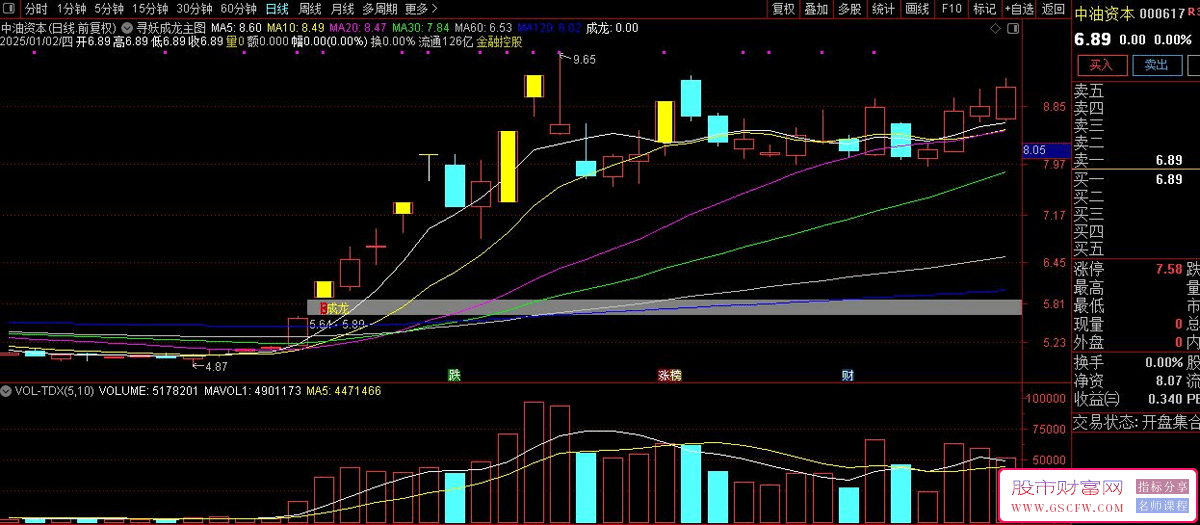The image size is (1200, 525).
Task: Click the 叠加 overlay button
Action: pos(816,9)
